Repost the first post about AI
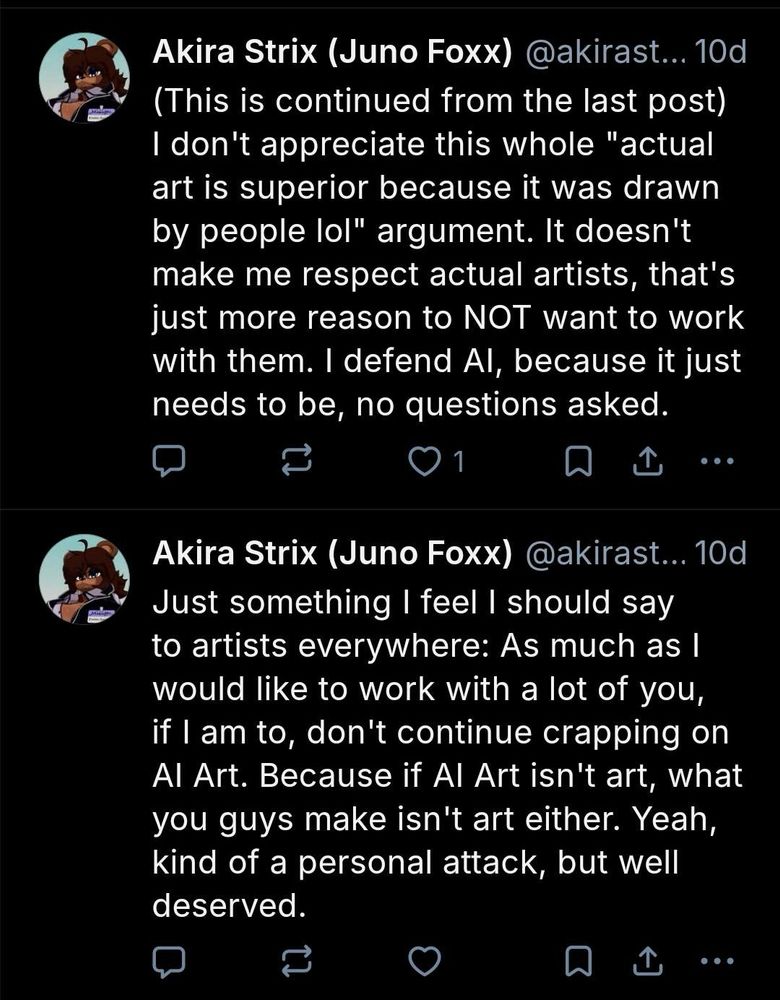The image size is (780, 1000). pyautogui.click(x=297, y=461)
